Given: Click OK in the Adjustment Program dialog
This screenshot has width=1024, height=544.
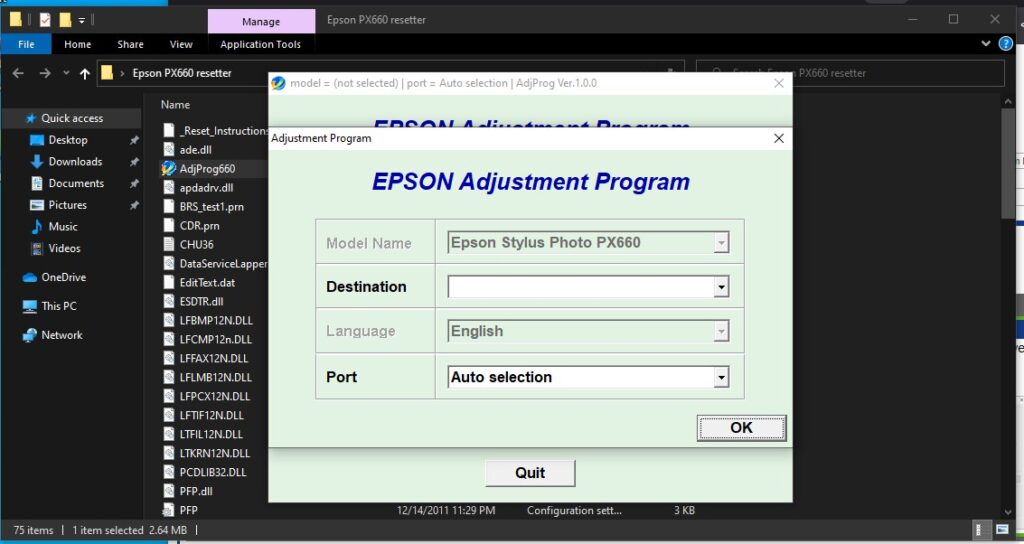Looking at the screenshot, I should click(741, 428).
